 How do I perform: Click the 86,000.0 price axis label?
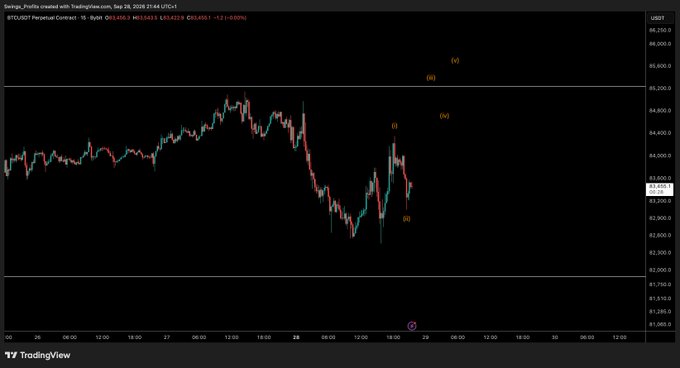coord(660,44)
